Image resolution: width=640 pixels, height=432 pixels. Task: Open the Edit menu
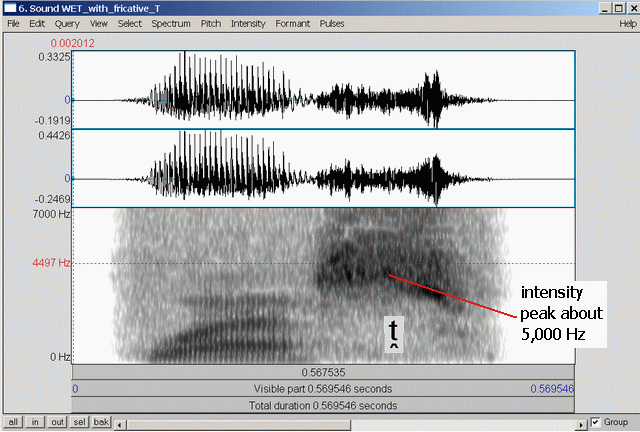[x=37, y=23]
